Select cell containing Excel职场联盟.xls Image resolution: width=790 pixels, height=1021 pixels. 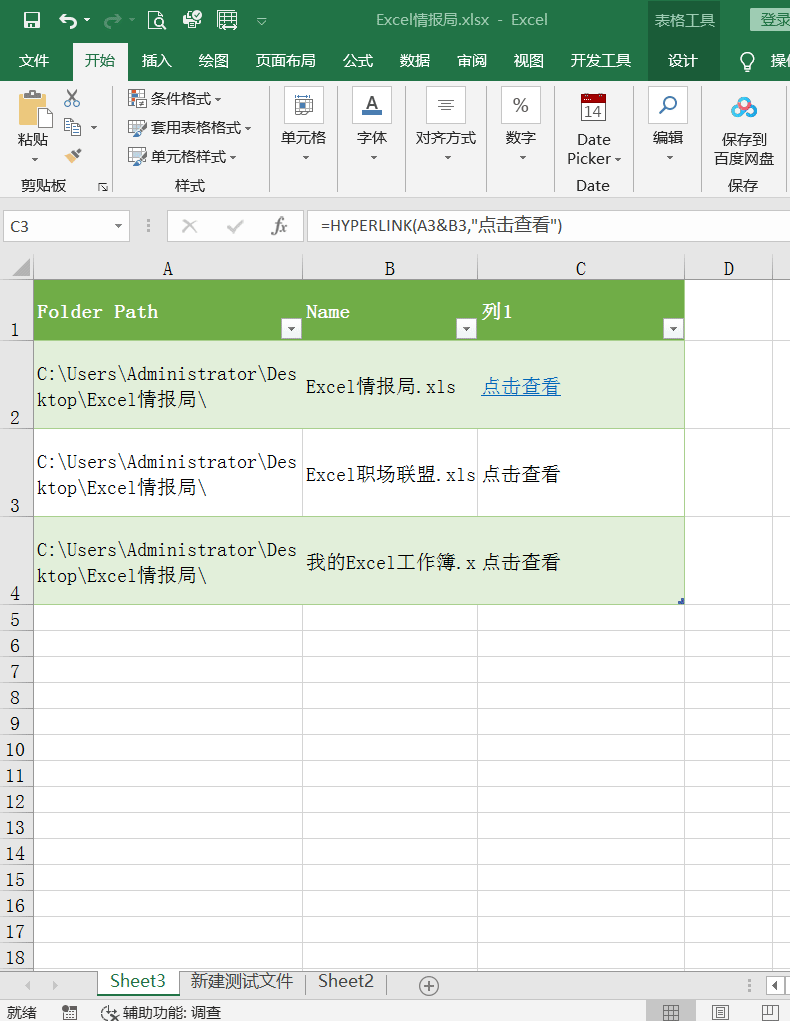[390, 473]
